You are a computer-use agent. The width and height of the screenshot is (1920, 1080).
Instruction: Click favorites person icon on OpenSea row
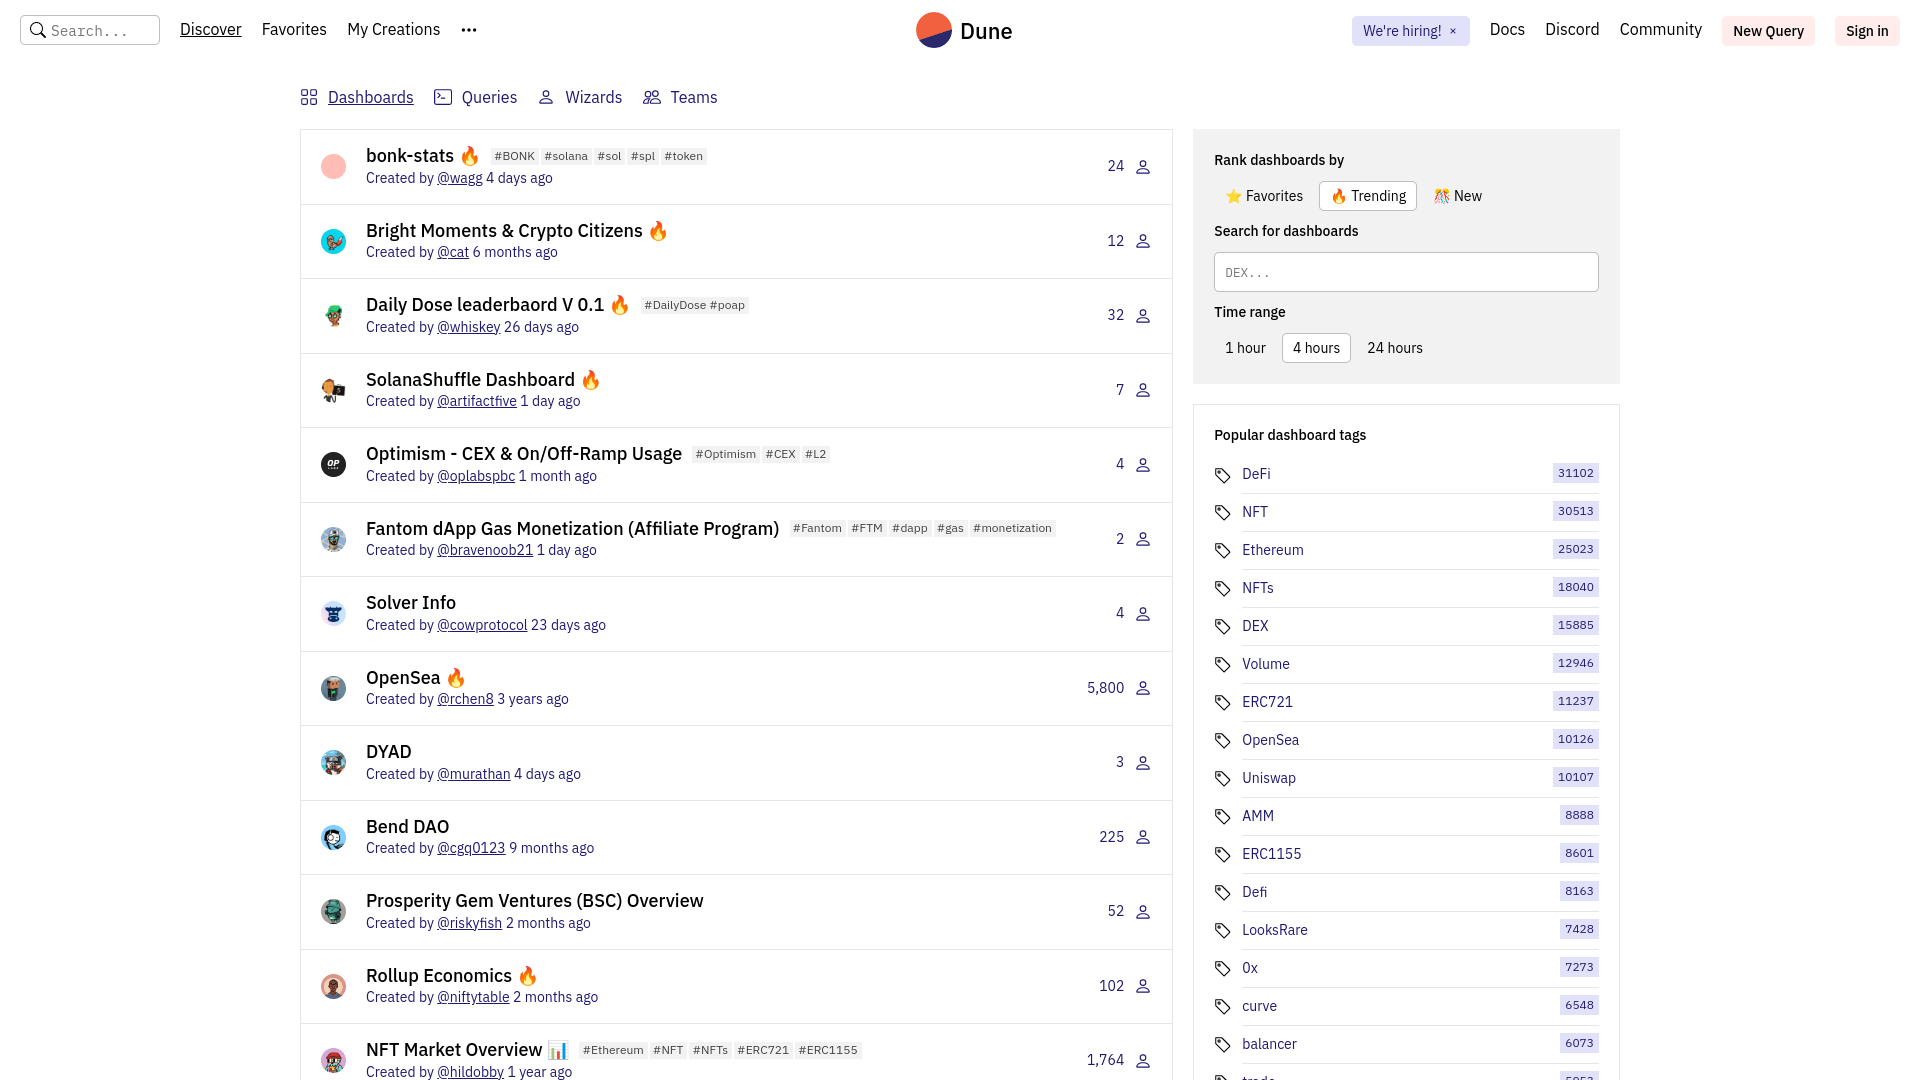coord(1143,688)
